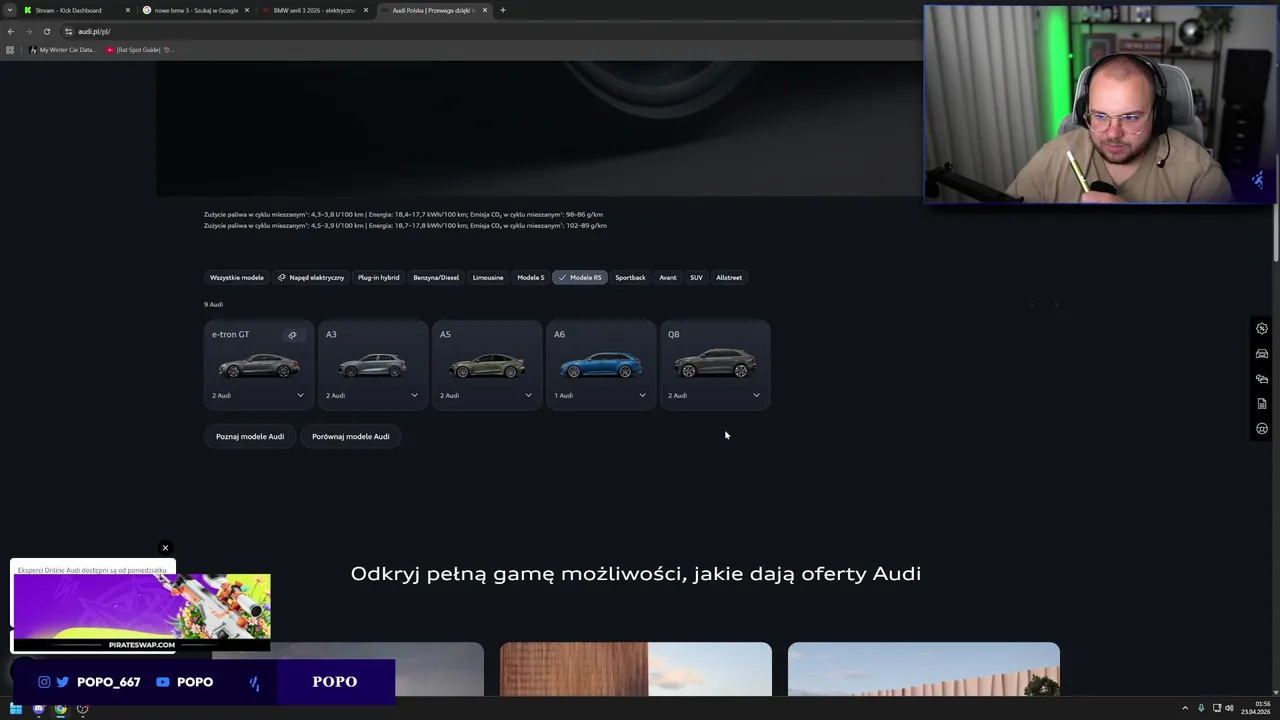Click the Q8 car image

(x=714, y=364)
